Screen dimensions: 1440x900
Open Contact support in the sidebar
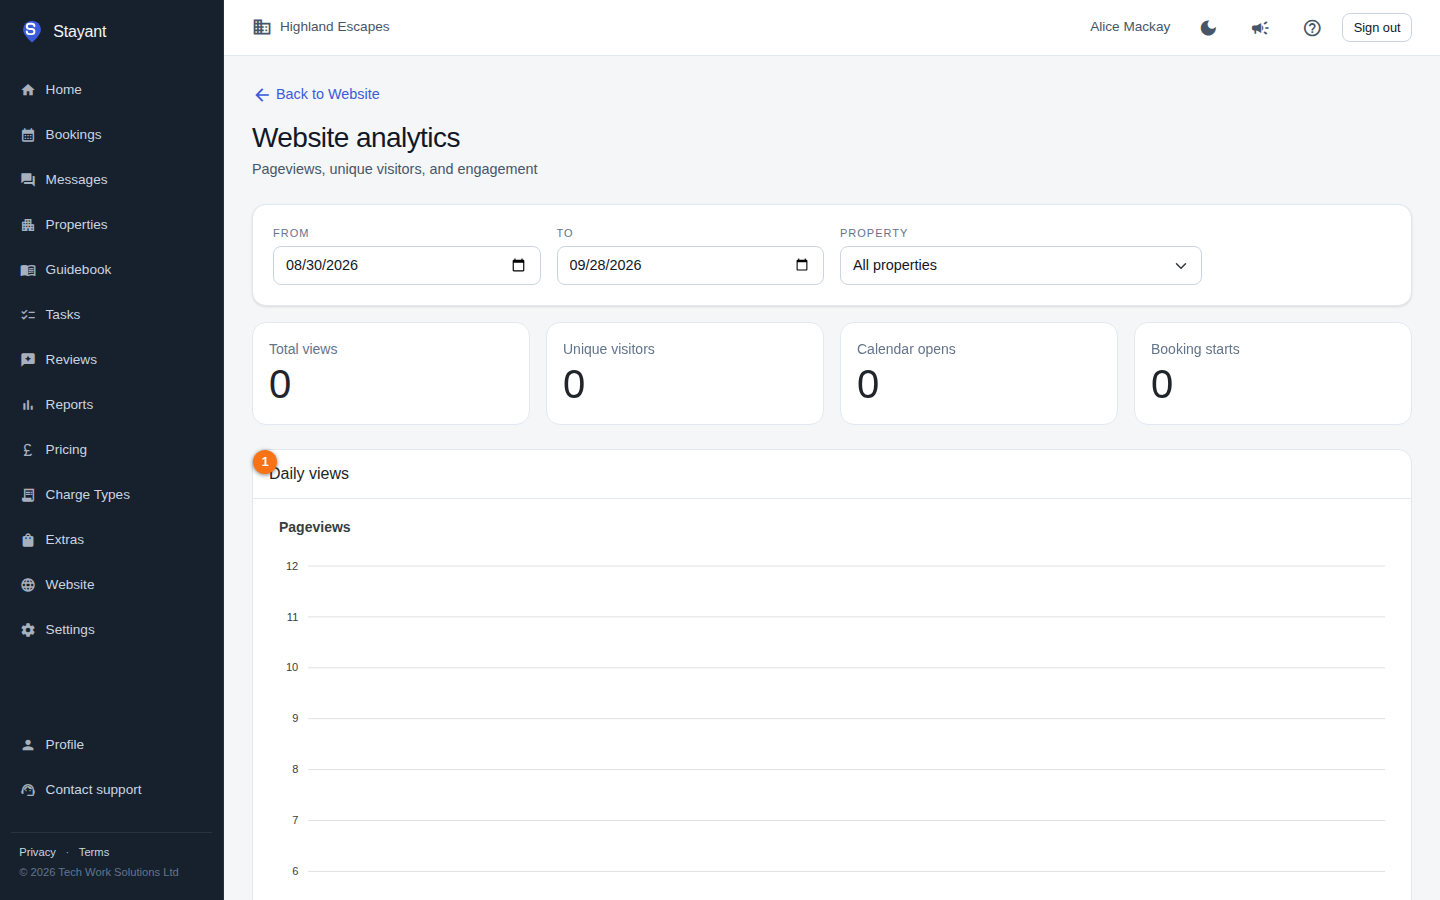112,790
